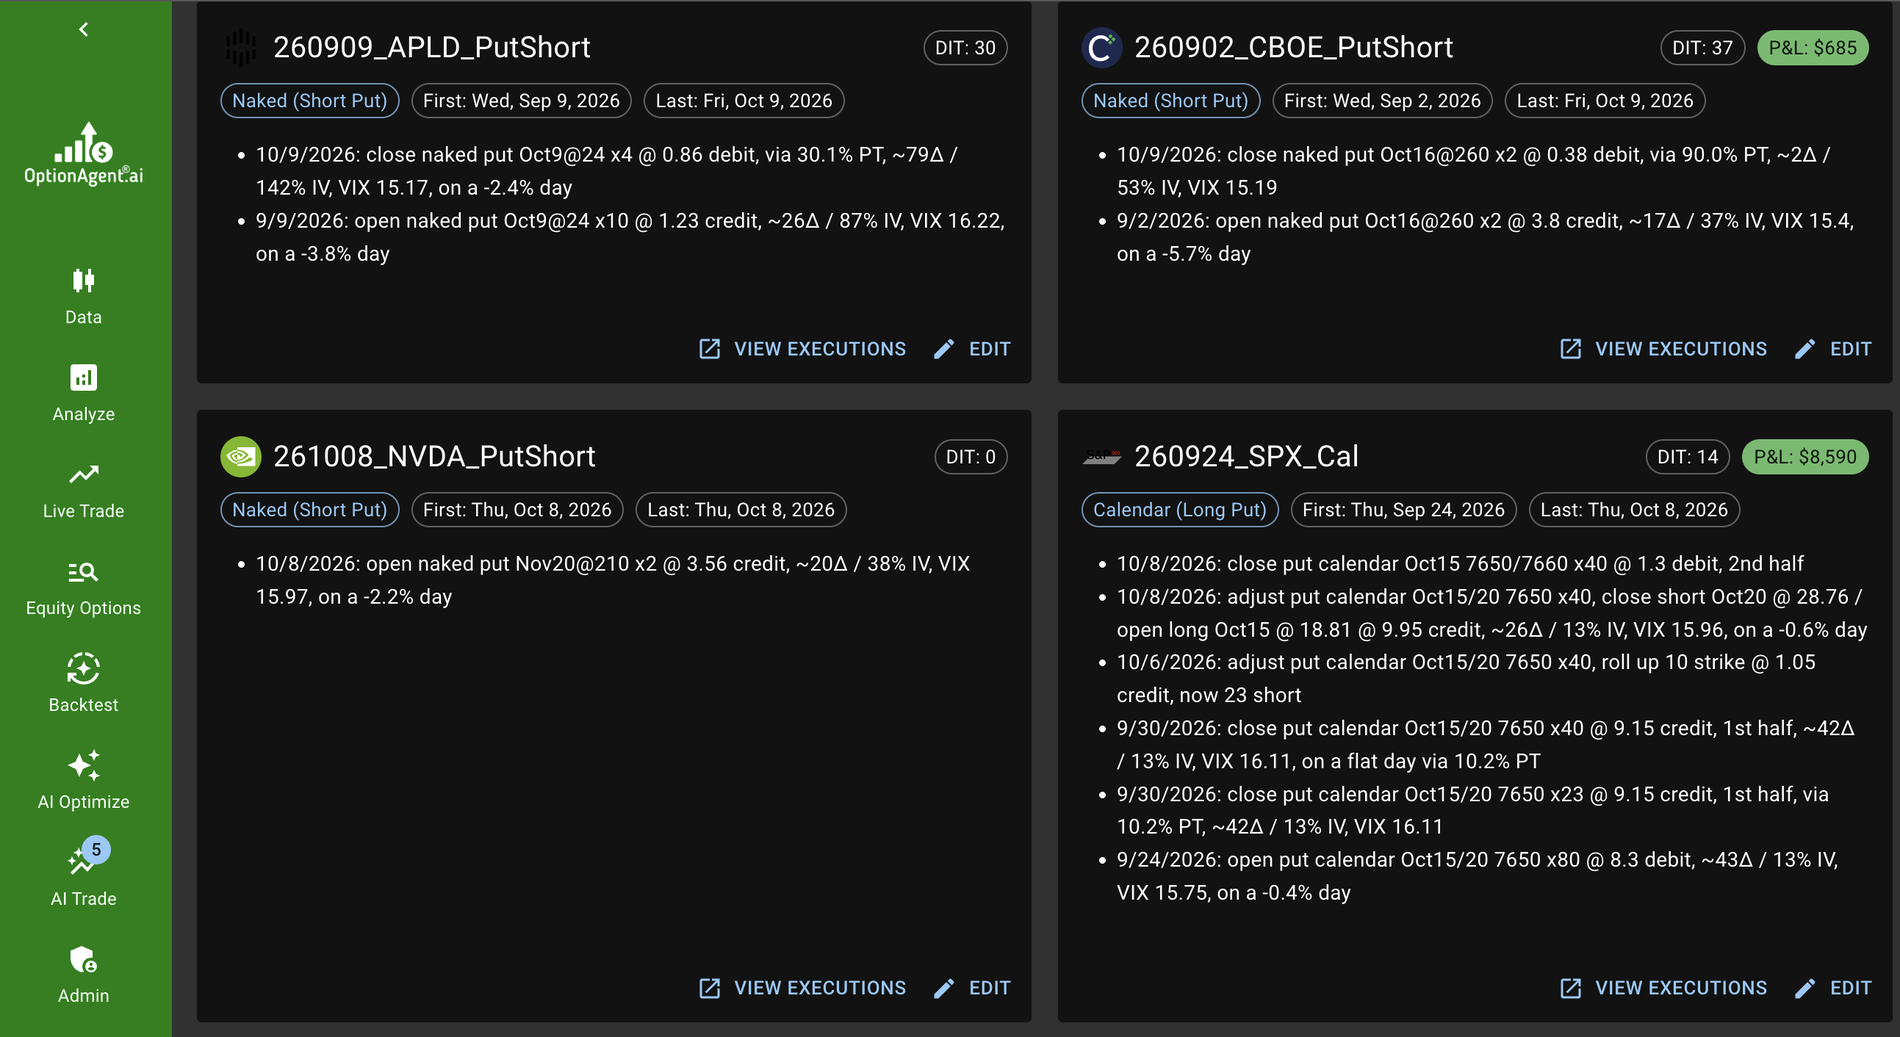This screenshot has width=1900, height=1037.
Task: View executions for 260902_CBOE_PutShort
Action: click(x=1663, y=349)
